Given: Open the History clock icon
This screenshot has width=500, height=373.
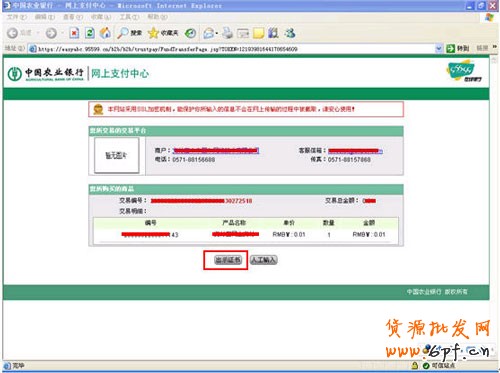Looking at the screenshot, I should pyautogui.click(x=191, y=33).
